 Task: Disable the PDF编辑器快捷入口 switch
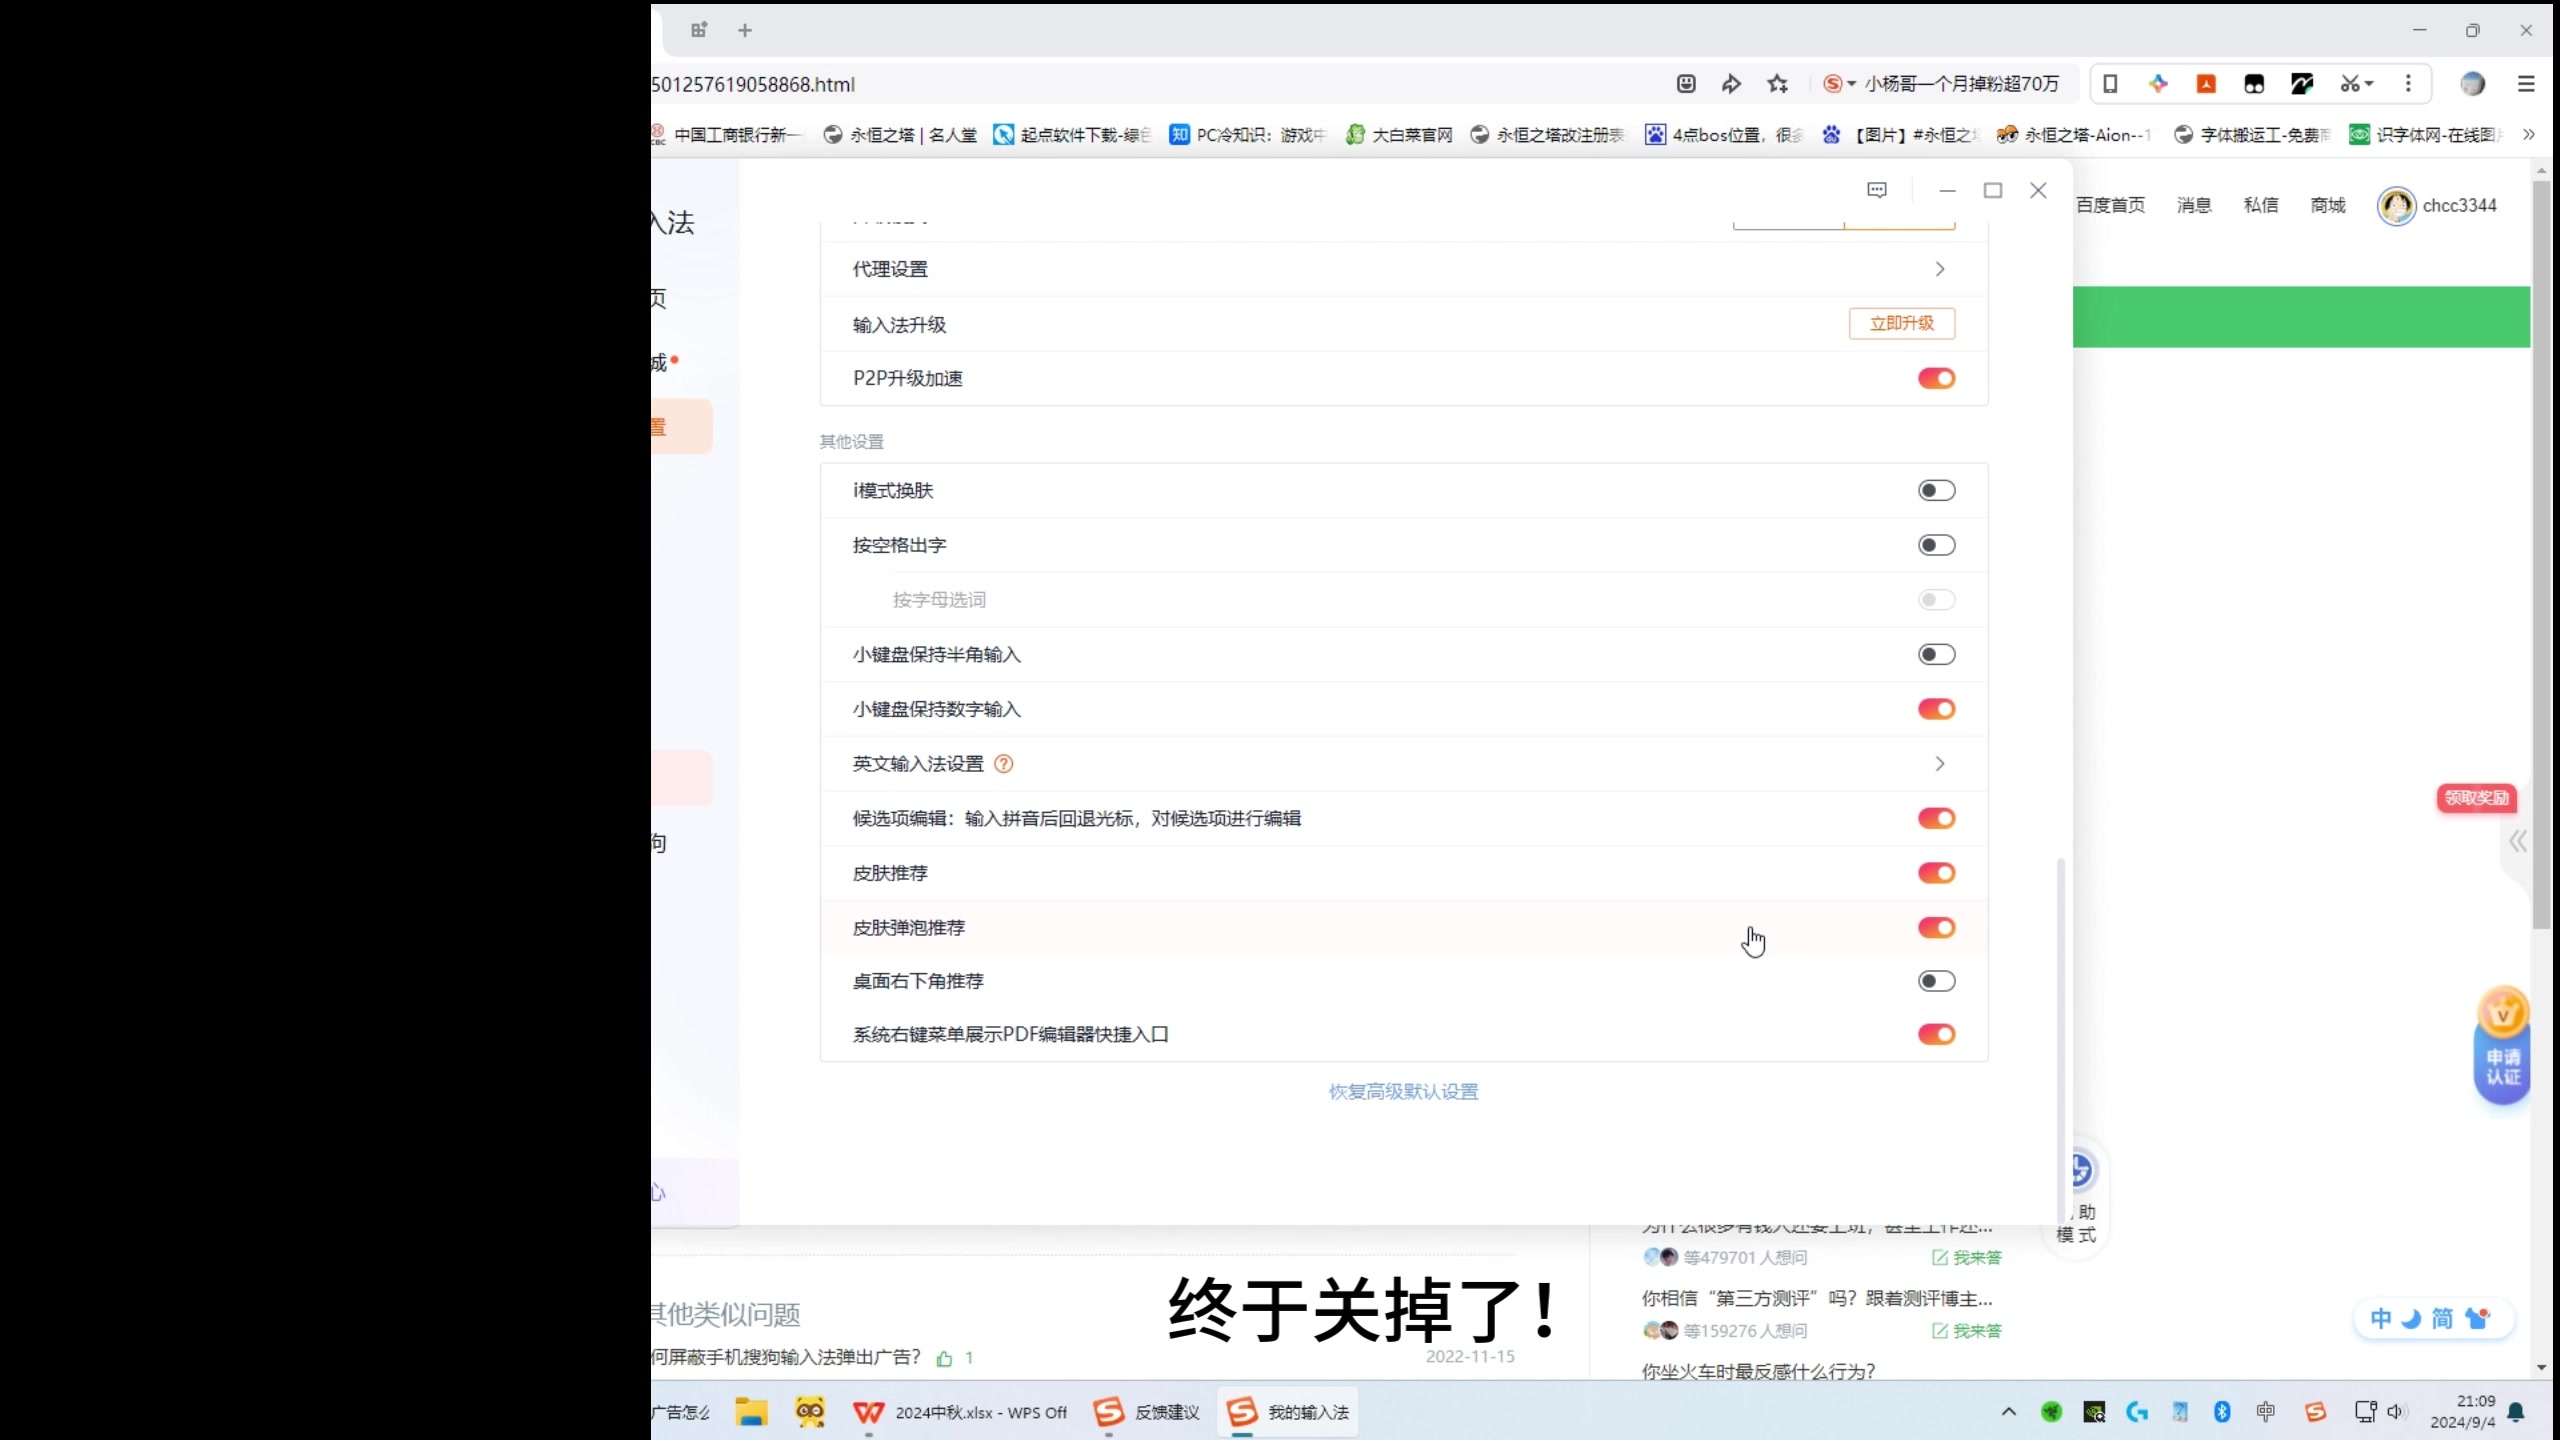point(1936,1034)
